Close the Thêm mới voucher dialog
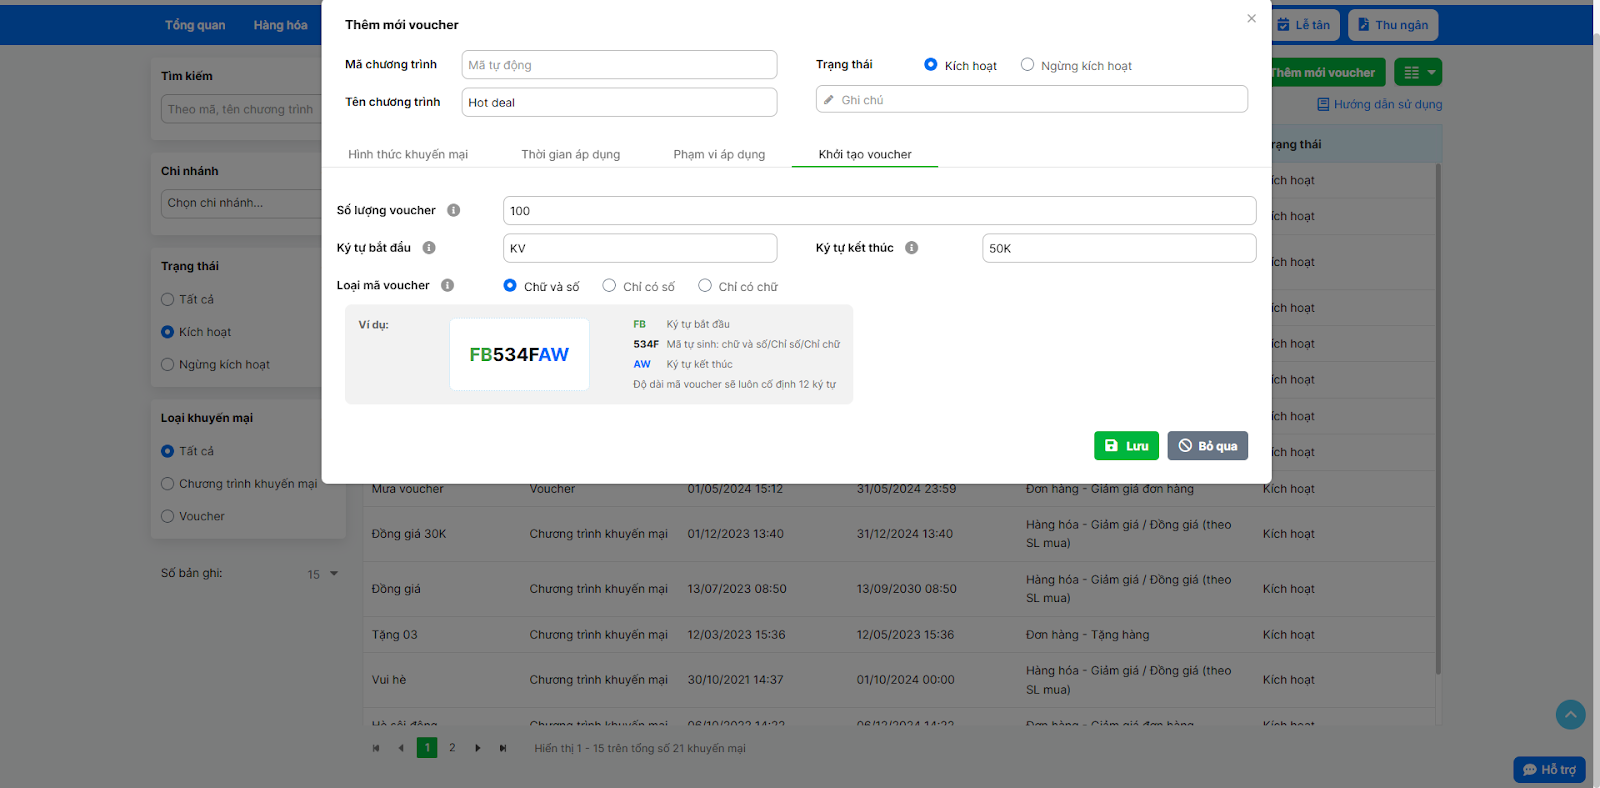1600x788 pixels. 1251,19
